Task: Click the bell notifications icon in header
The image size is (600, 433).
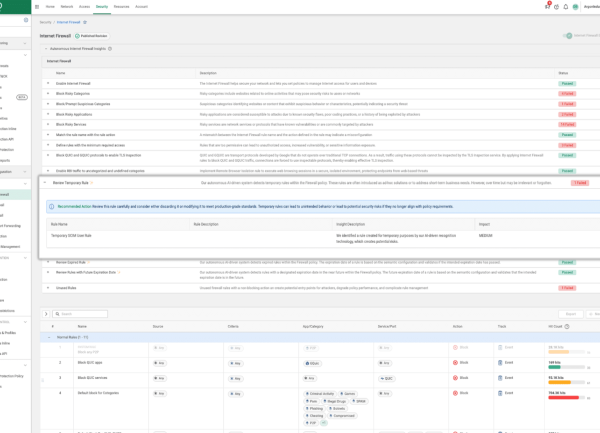Action: [566, 7]
